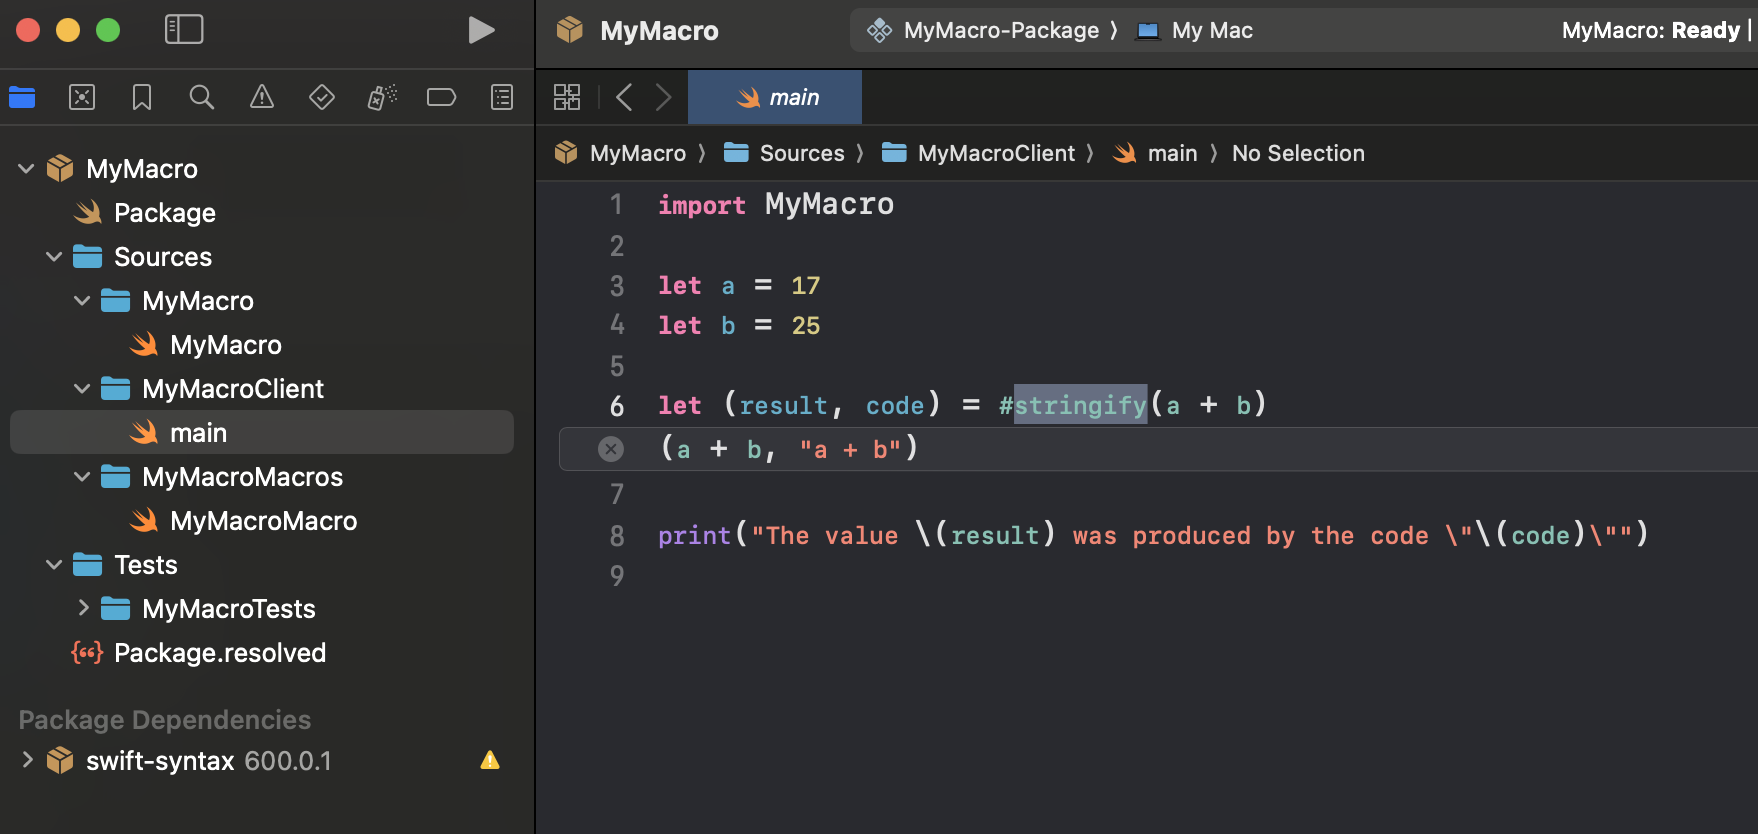
Task: Click the value 17 on line 3
Action: point(805,286)
